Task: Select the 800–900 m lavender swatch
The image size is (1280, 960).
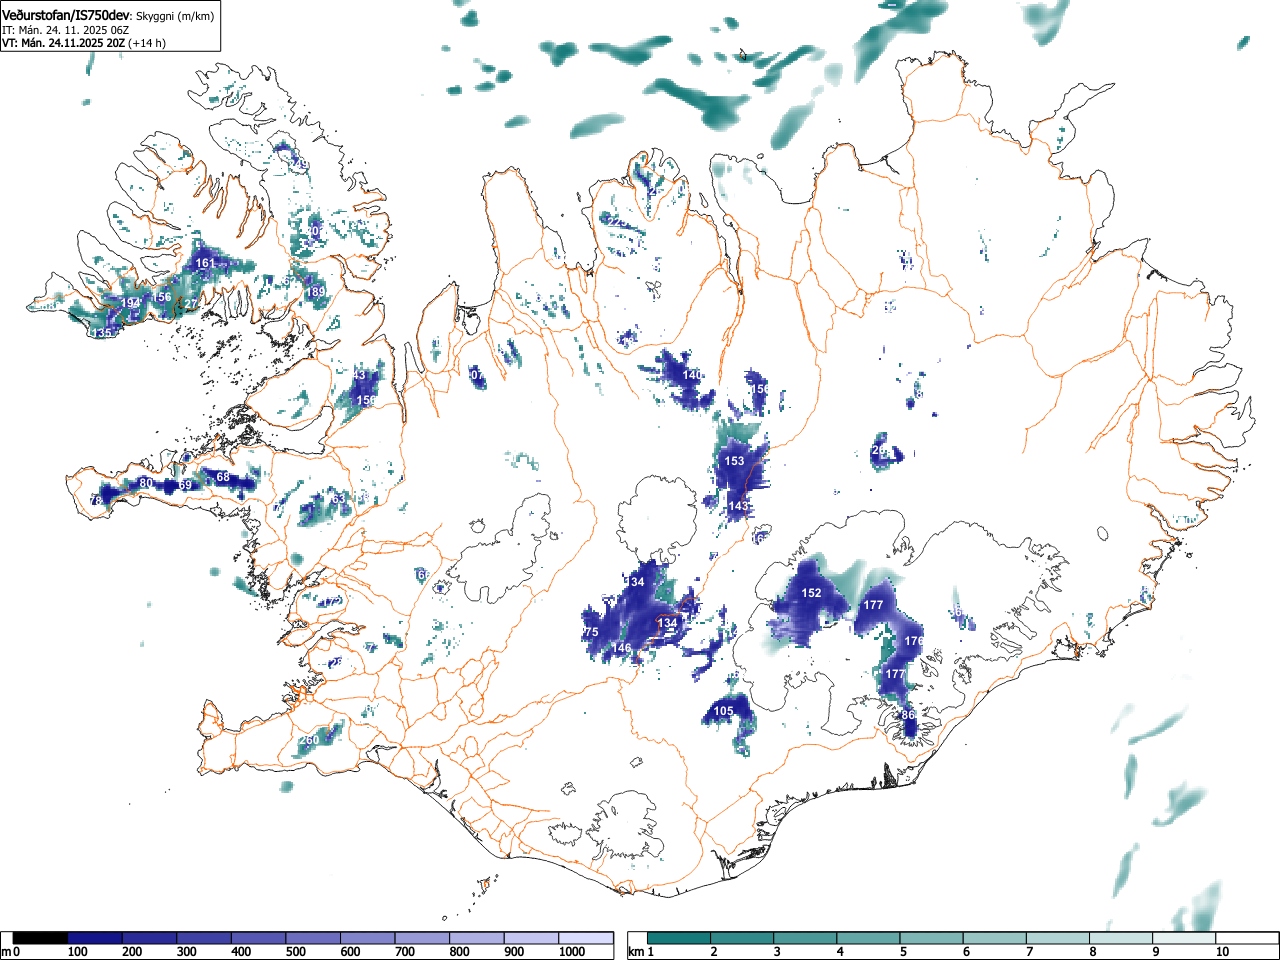Action: [x=476, y=938]
